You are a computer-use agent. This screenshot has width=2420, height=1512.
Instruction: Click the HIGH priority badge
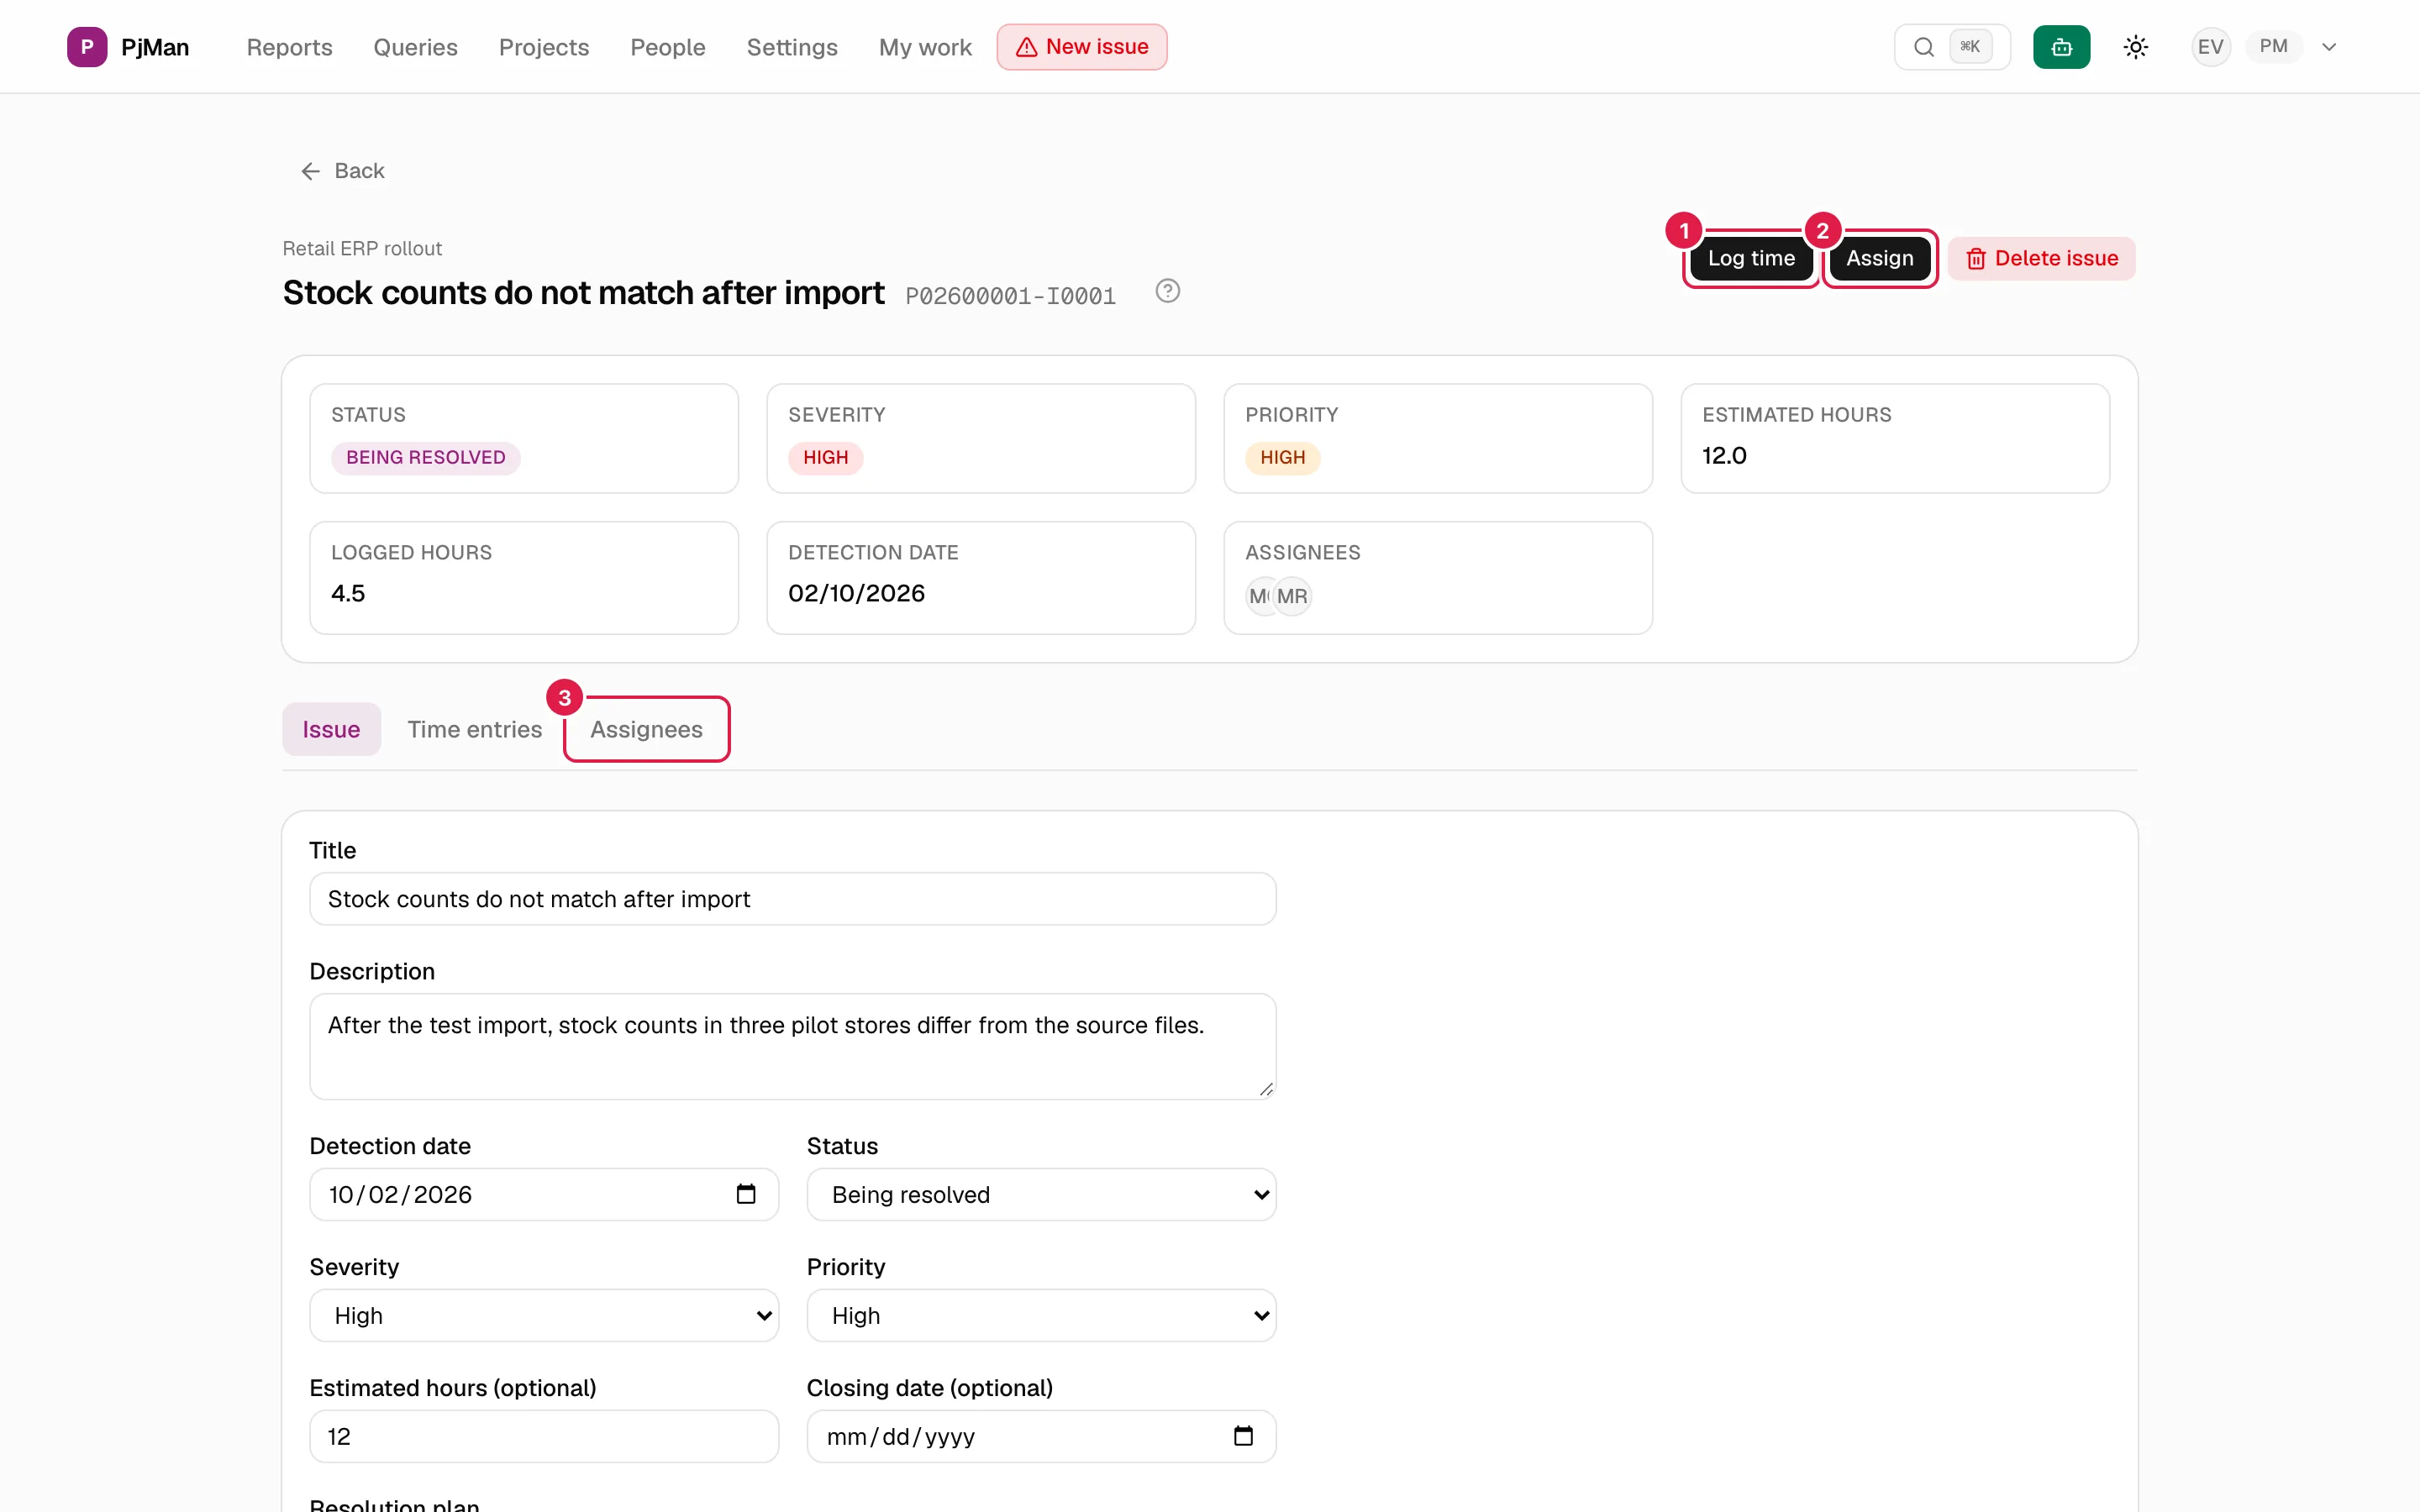(x=1282, y=458)
